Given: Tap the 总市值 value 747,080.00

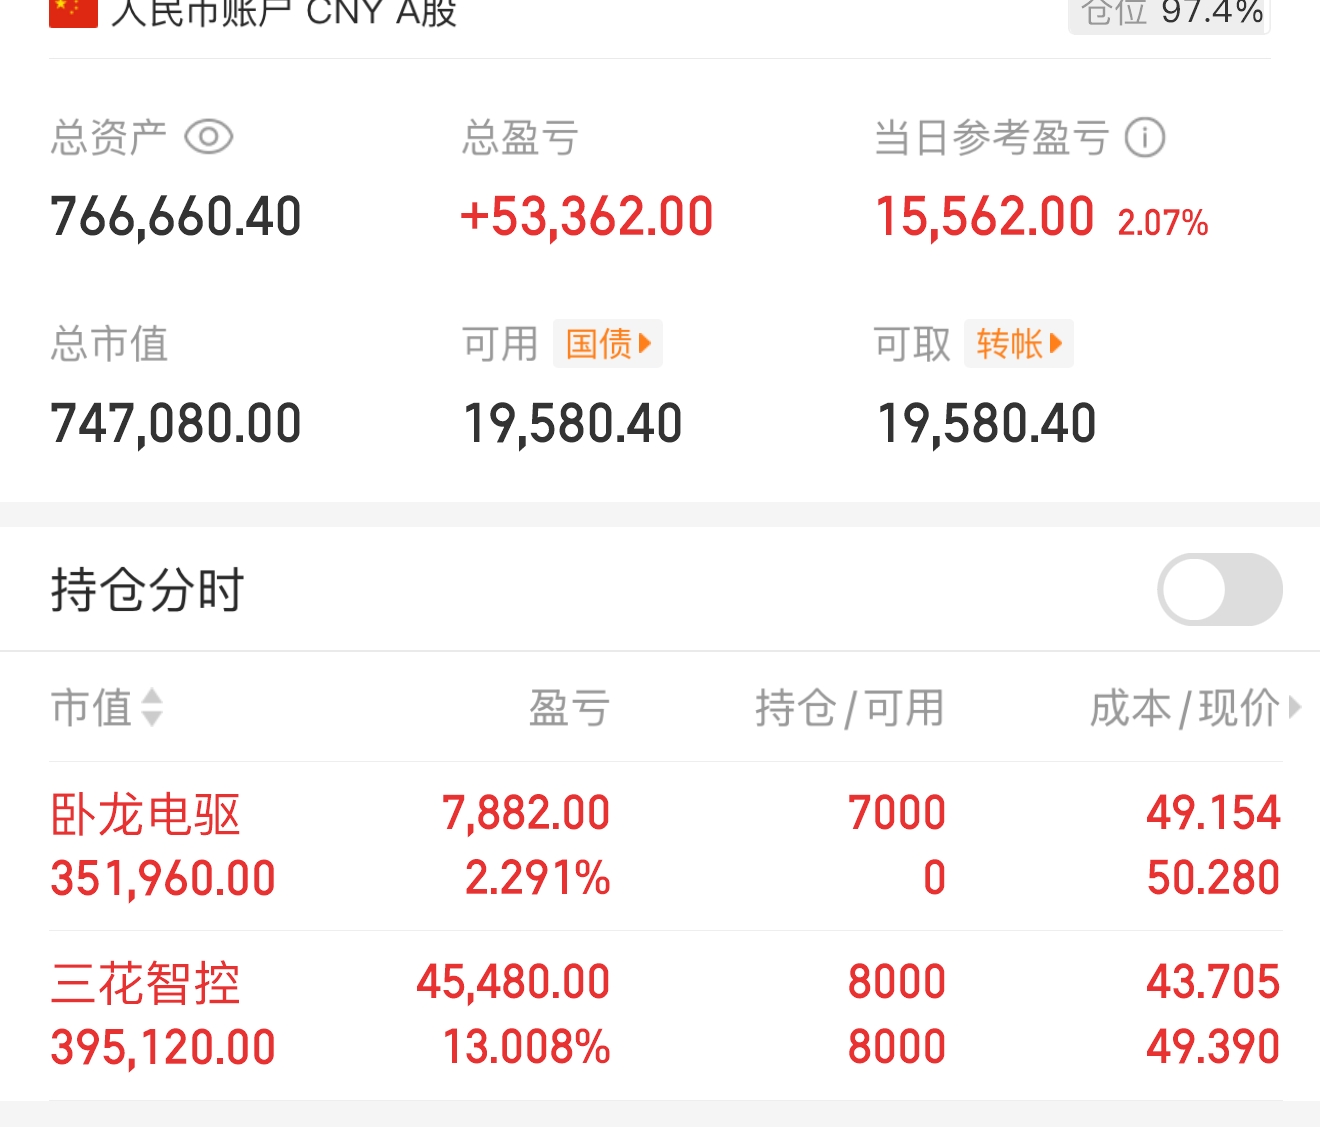Looking at the screenshot, I should [x=176, y=423].
